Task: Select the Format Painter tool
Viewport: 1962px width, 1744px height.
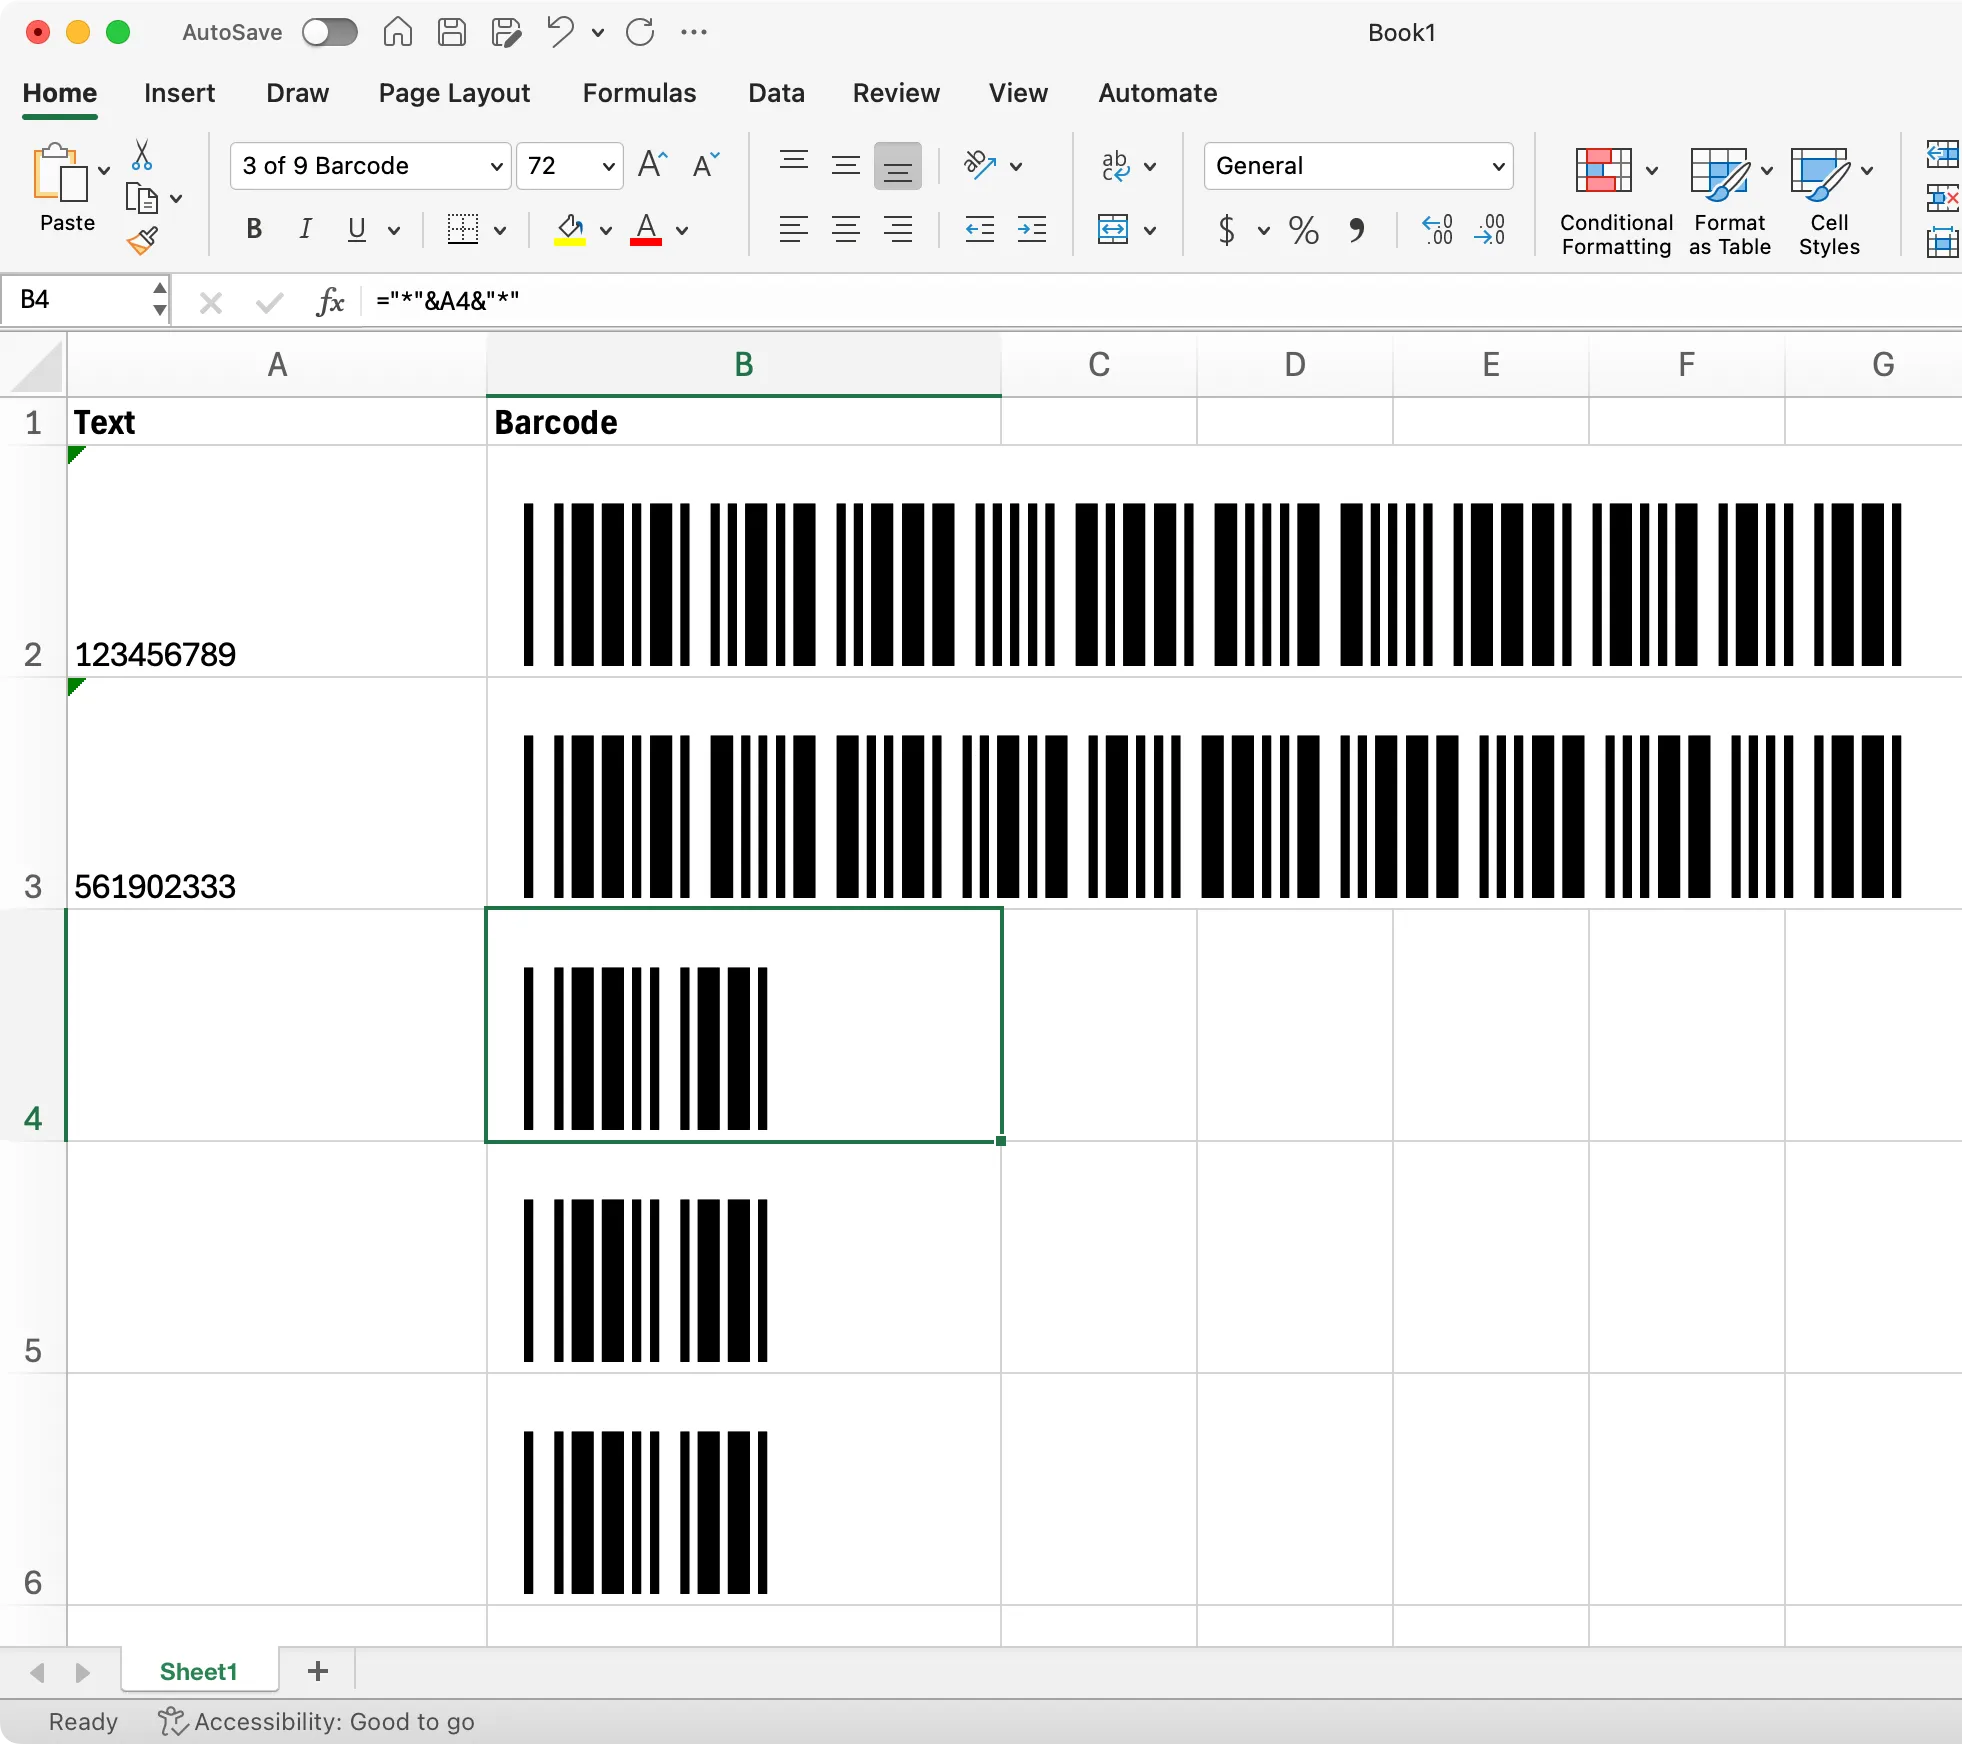Action: tap(143, 240)
